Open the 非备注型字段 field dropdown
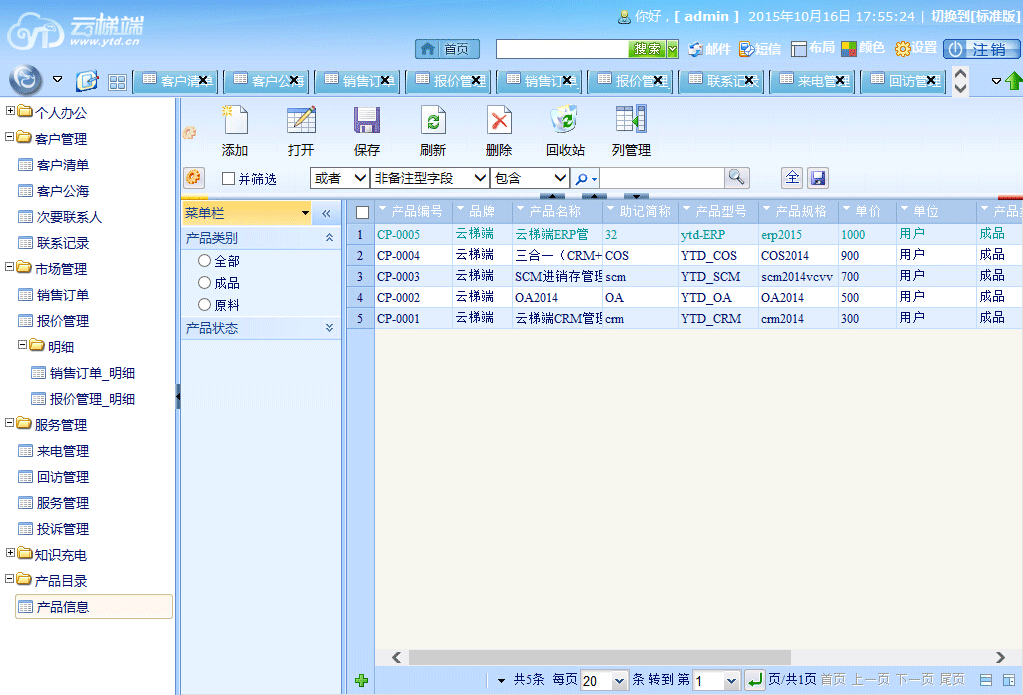Image resolution: width=1023 pixels, height=695 pixels. (x=429, y=178)
